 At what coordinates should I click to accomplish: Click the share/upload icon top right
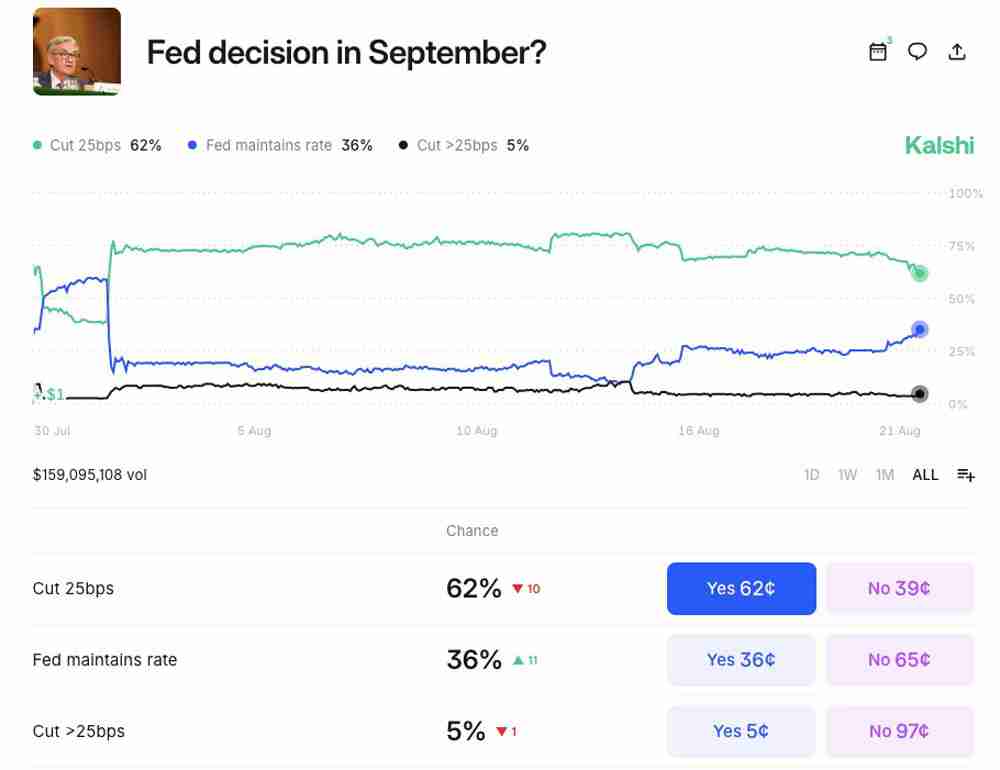tap(956, 51)
